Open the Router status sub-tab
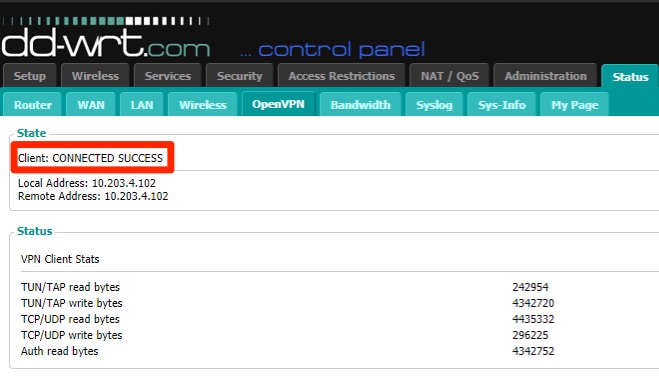The image size is (659, 385). click(x=33, y=105)
